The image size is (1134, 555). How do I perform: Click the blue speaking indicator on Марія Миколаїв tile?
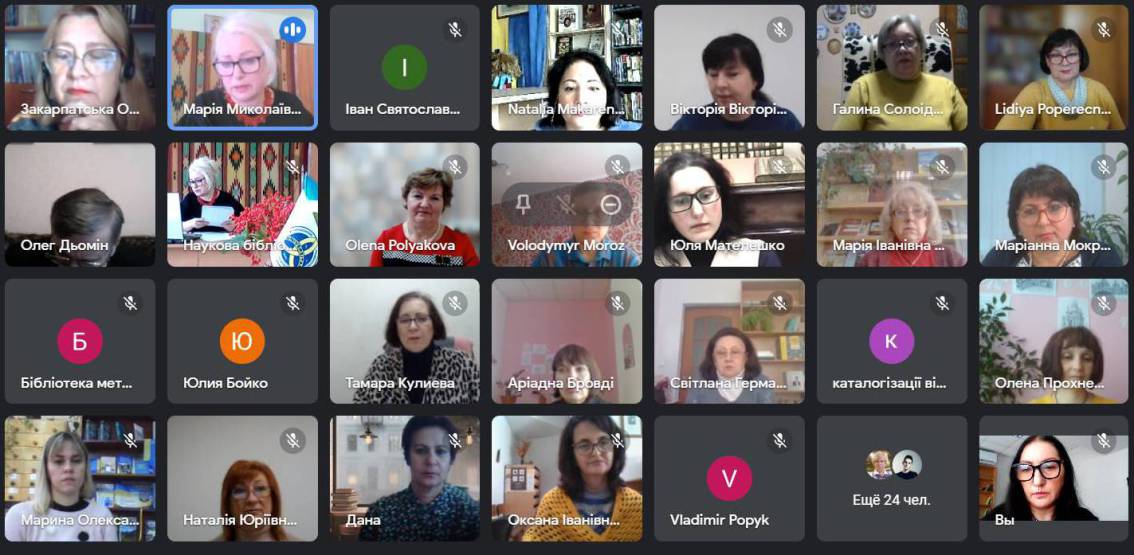tap(293, 30)
